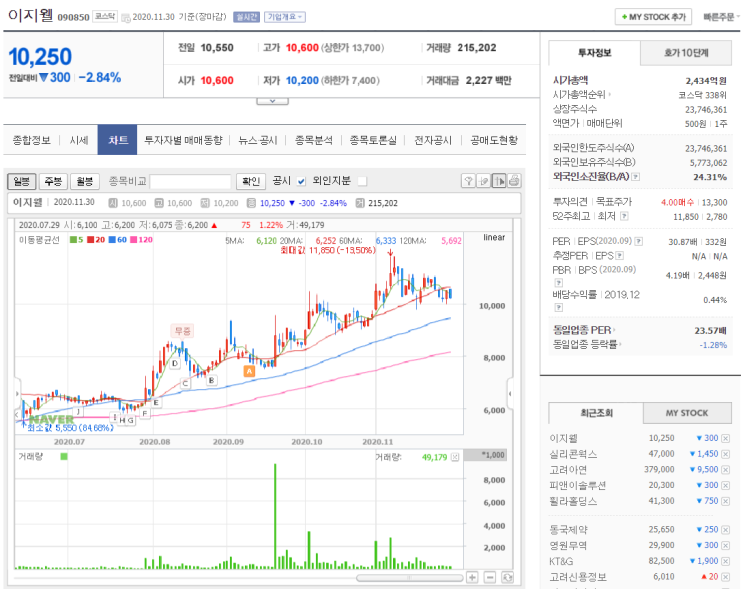Click the chart help lightbulb icon
This screenshot has height=589, width=743.
[x=468, y=181]
